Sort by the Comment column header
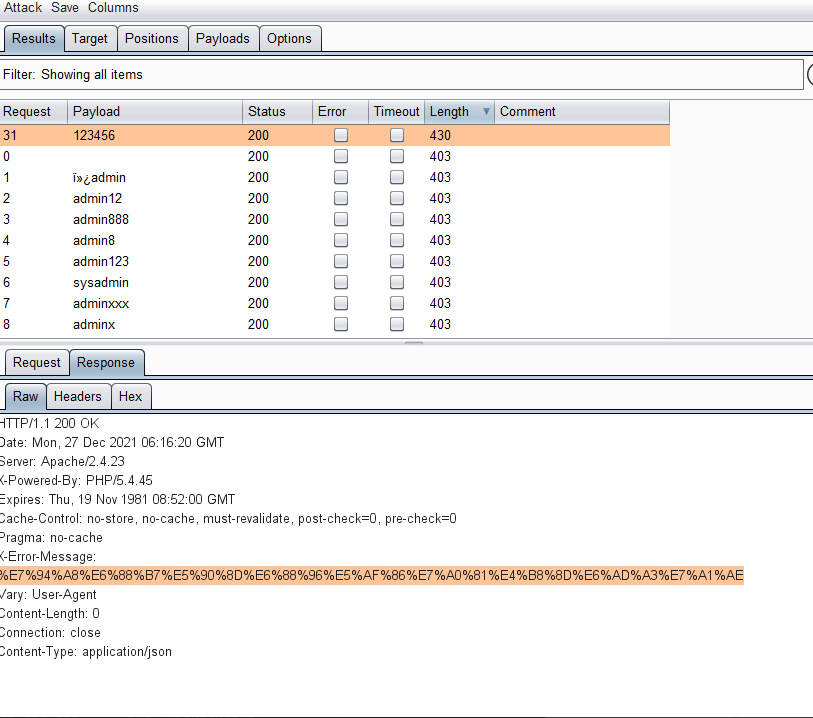 582,111
